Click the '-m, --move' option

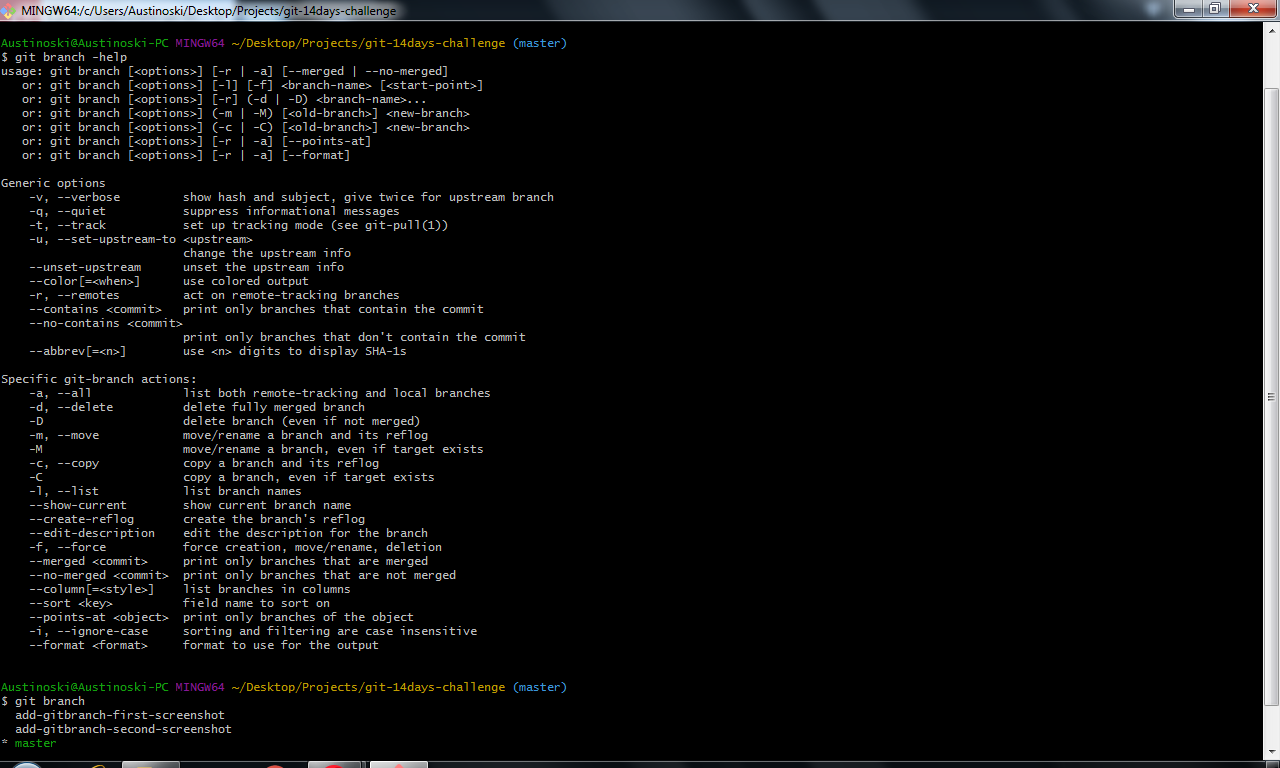(64, 435)
